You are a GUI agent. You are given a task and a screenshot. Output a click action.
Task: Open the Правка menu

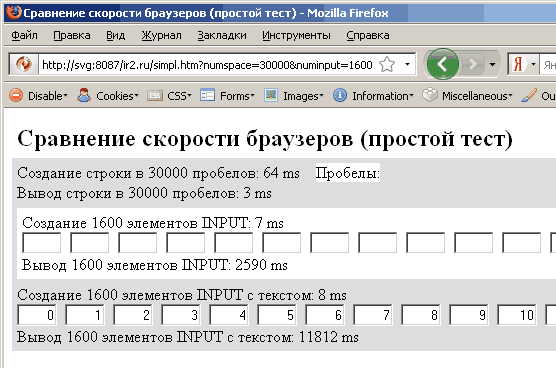click(72, 35)
